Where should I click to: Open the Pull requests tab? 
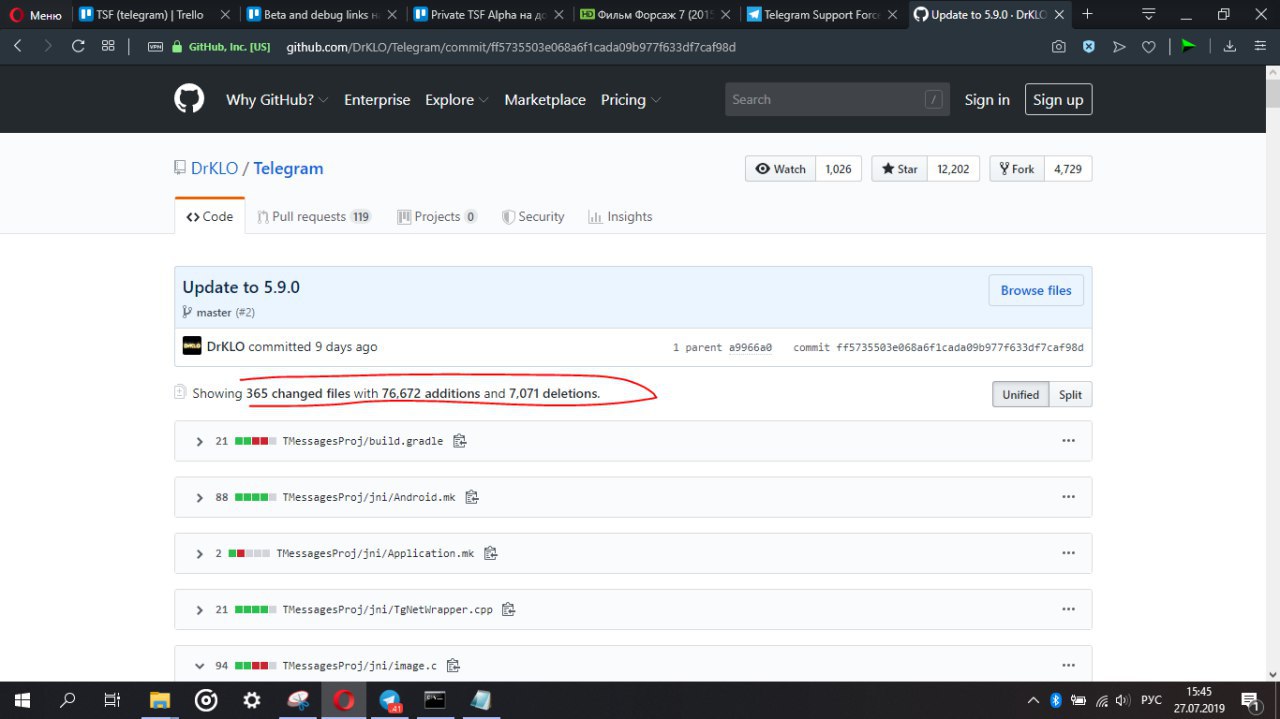pos(314,216)
